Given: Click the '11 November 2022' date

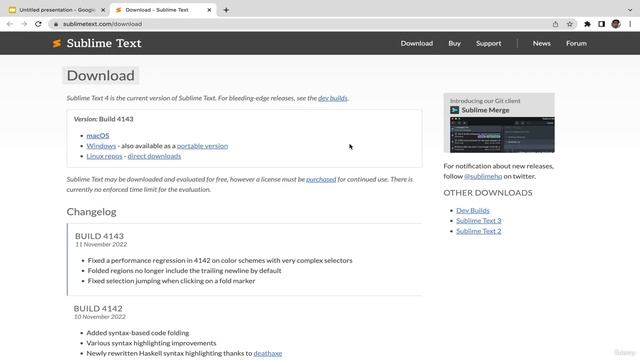Looking at the screenshot, I should pos(101,244).
